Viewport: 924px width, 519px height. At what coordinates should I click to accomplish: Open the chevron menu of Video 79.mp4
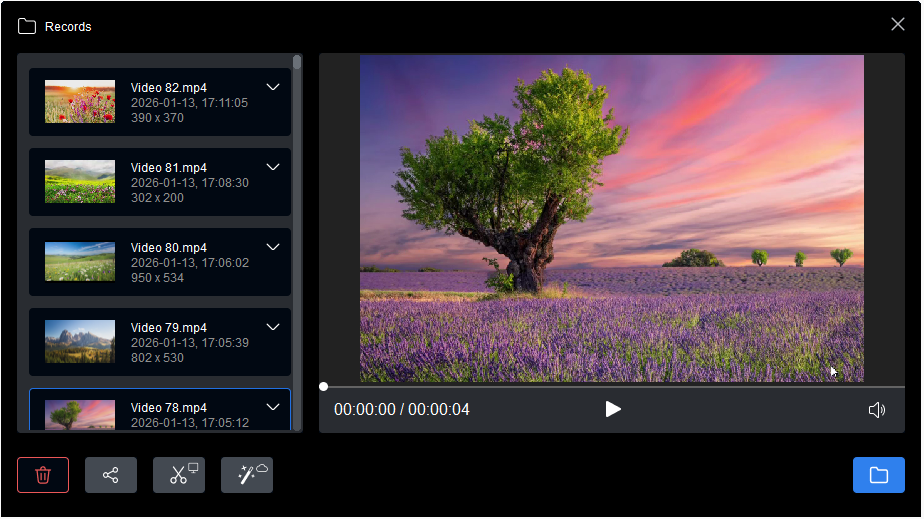(x=272, y=327)
